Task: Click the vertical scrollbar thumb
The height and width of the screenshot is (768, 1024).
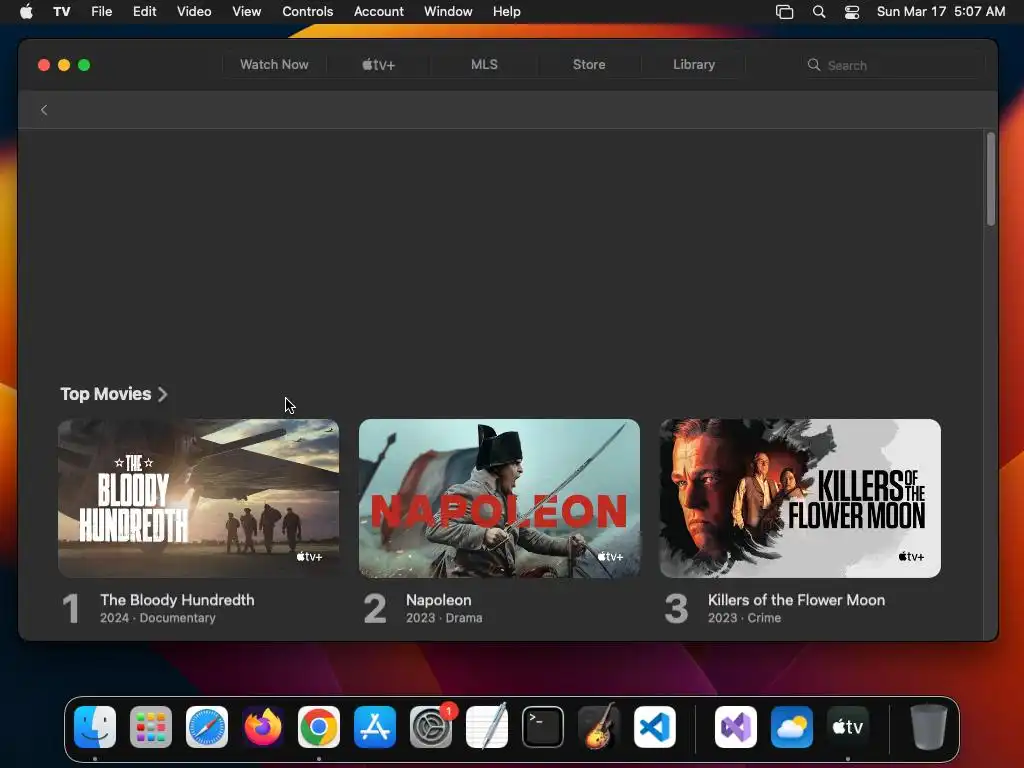Action: tap(991, 179)
